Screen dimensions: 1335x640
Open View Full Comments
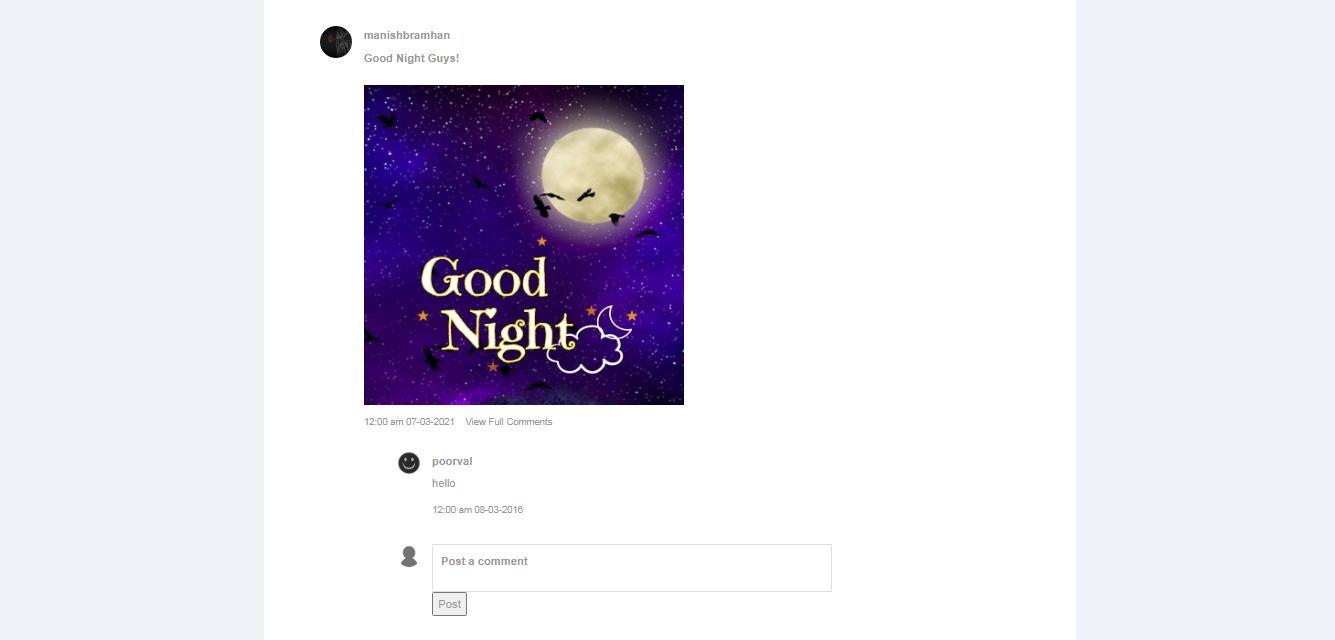509,422
